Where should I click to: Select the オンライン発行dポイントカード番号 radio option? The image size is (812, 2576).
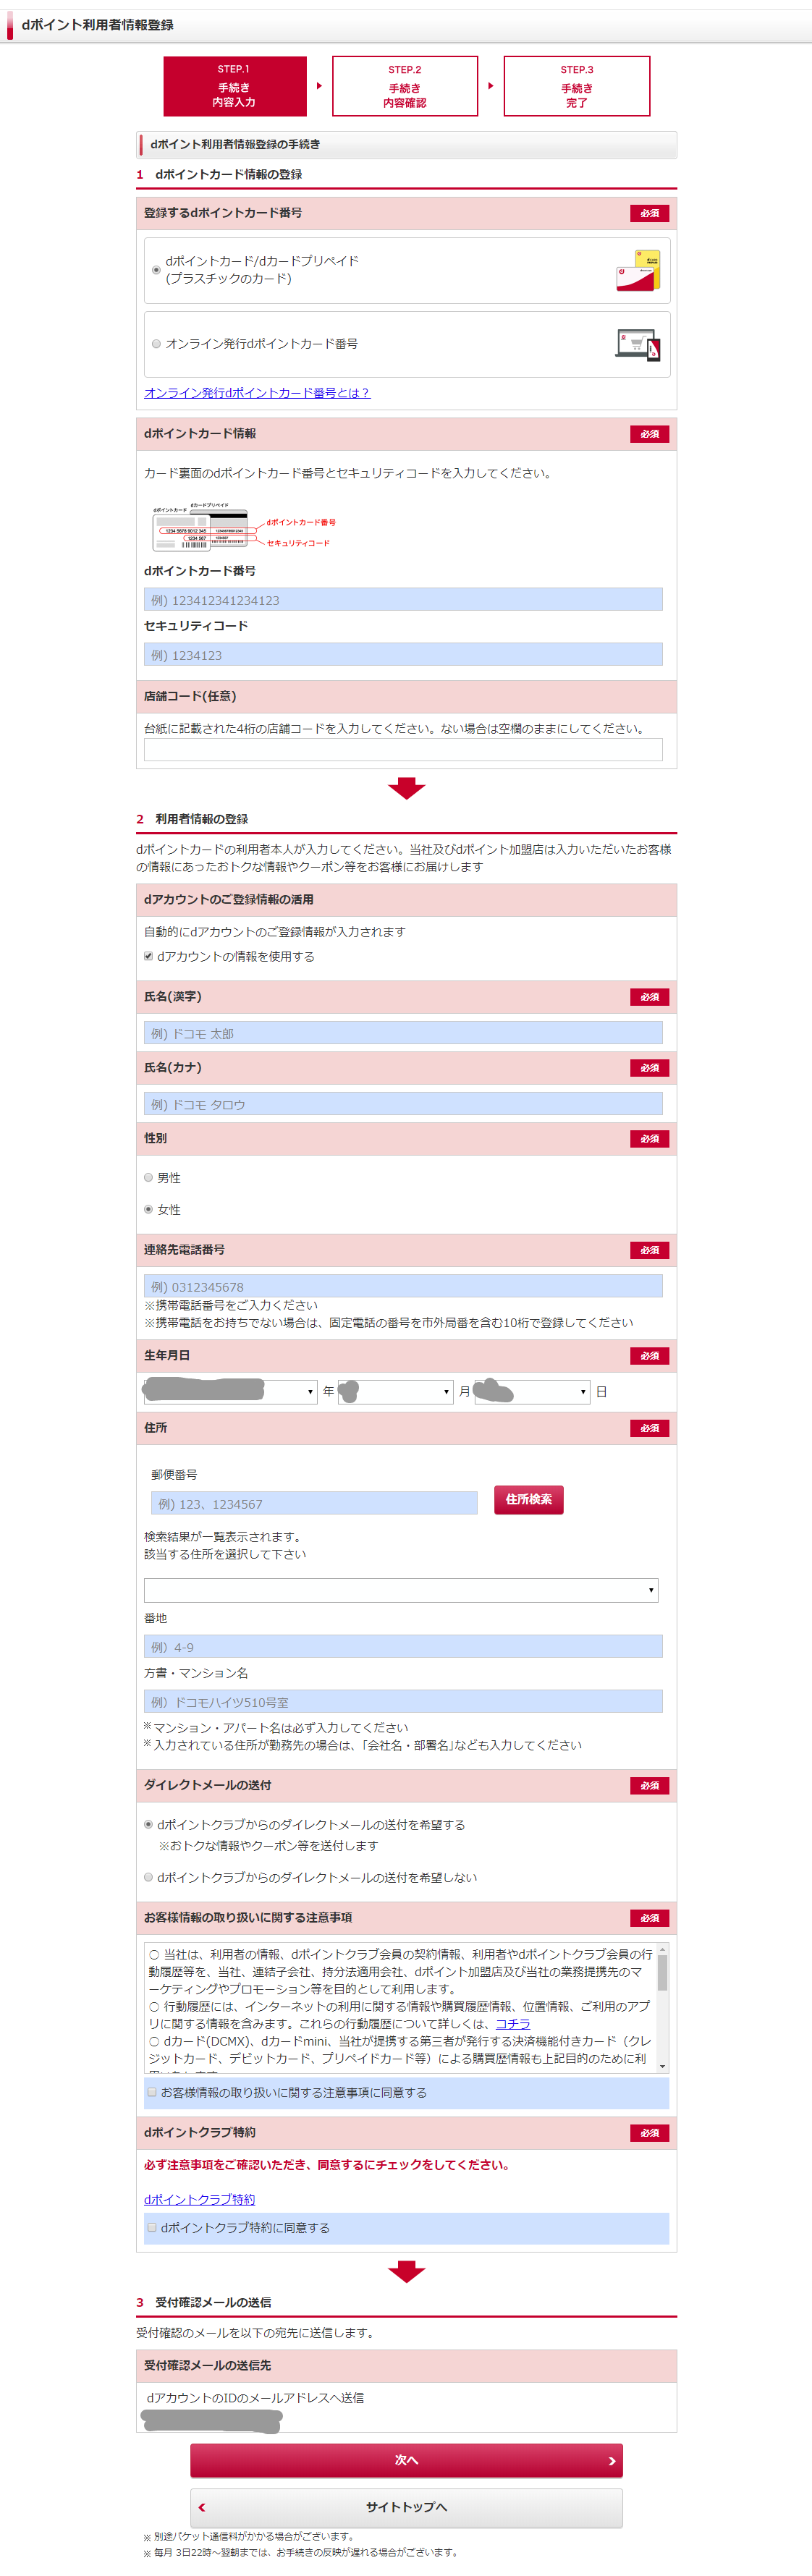156,344
